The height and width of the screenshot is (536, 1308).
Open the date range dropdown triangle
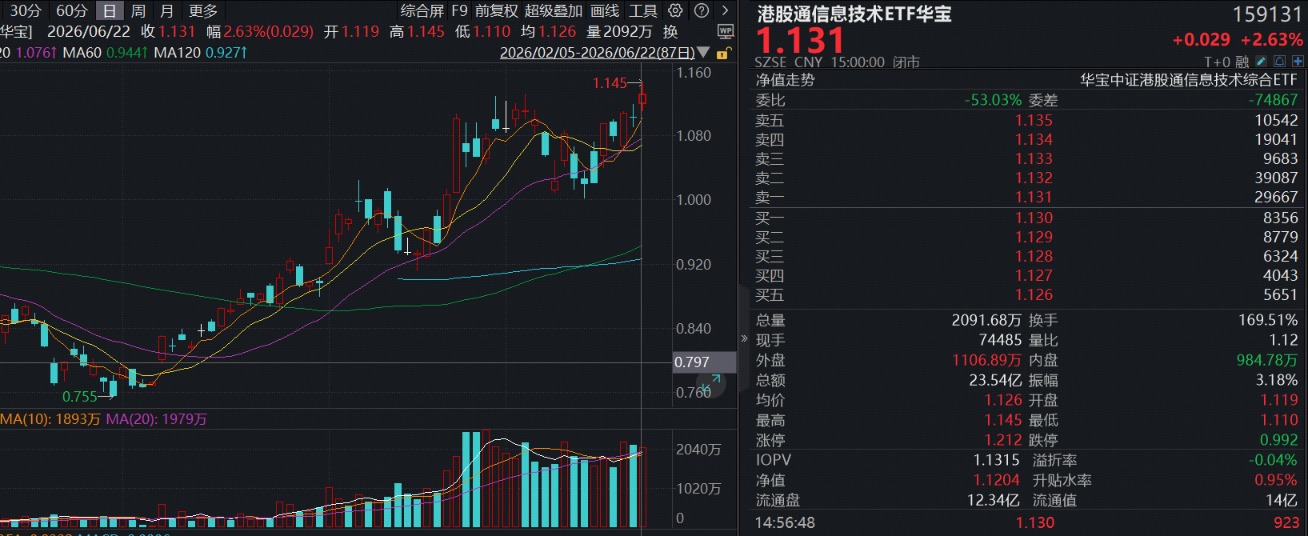tap(705, 52)
